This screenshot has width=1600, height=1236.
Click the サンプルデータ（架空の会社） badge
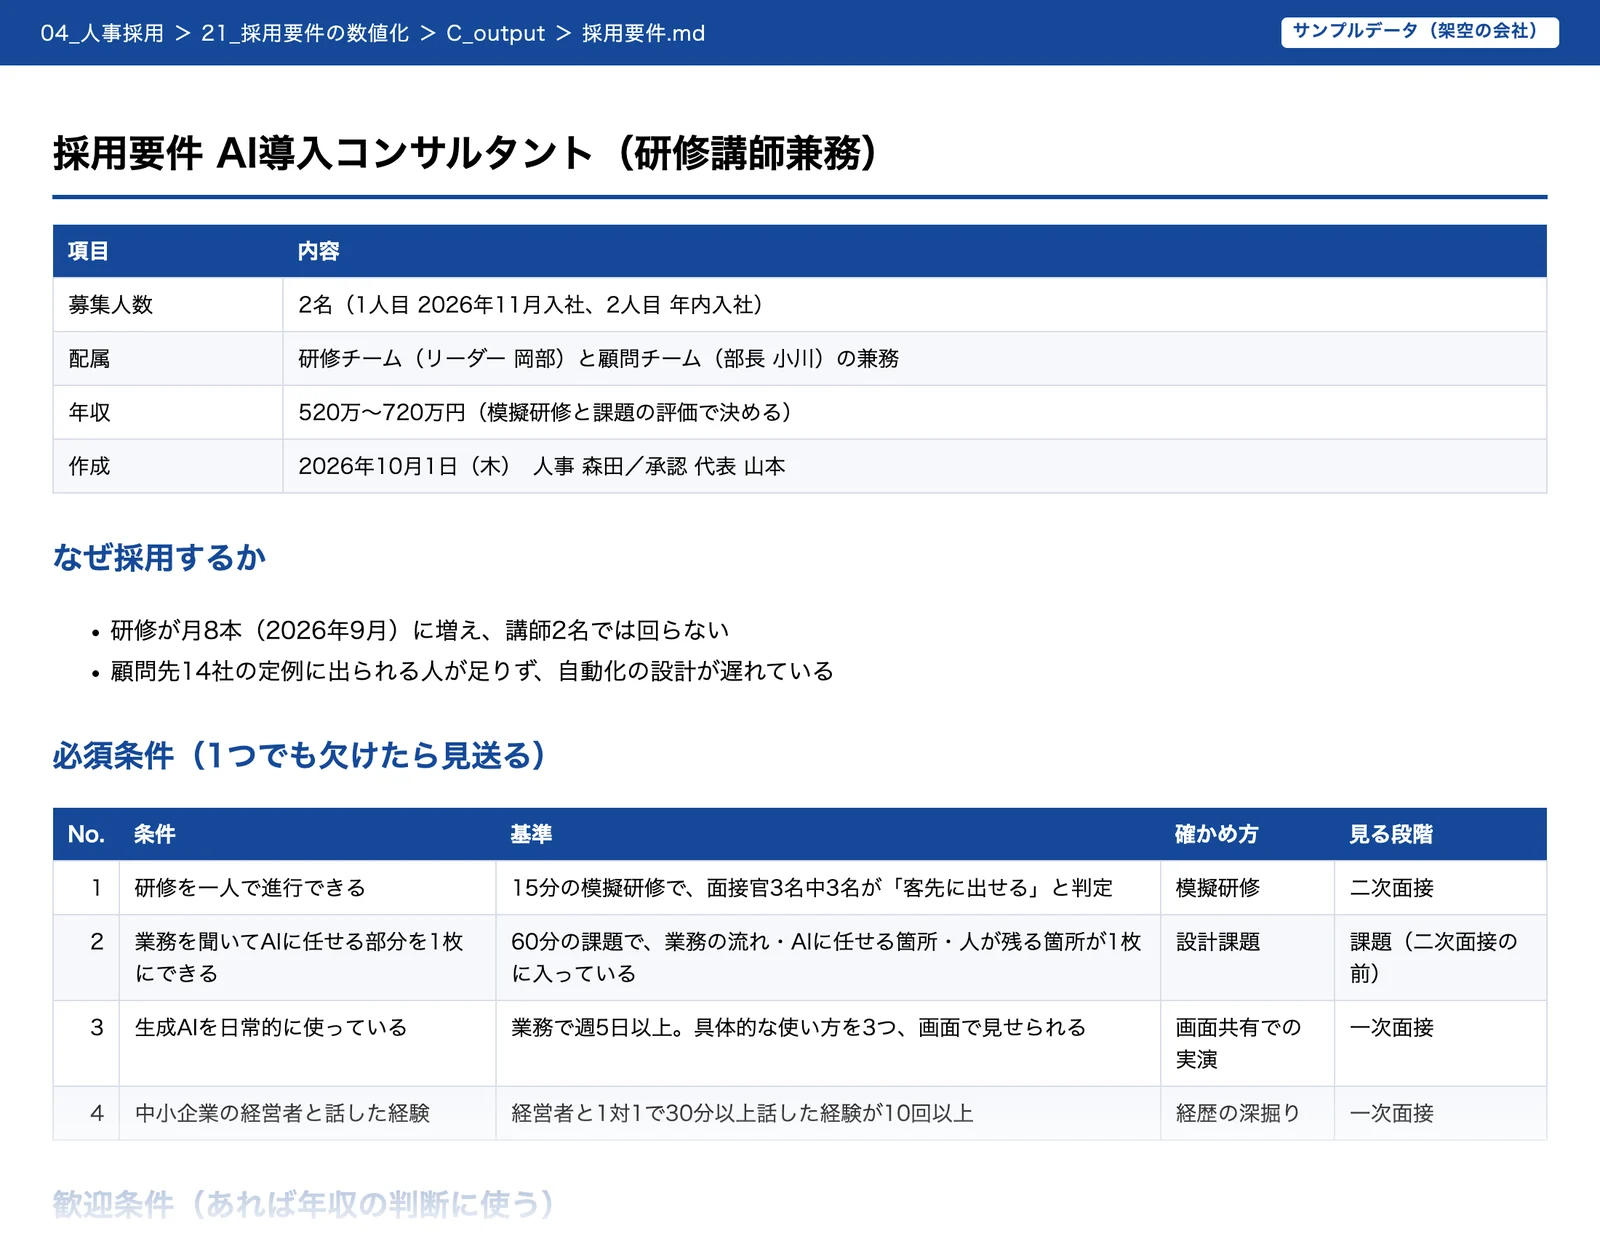[x=1419, y=32]
